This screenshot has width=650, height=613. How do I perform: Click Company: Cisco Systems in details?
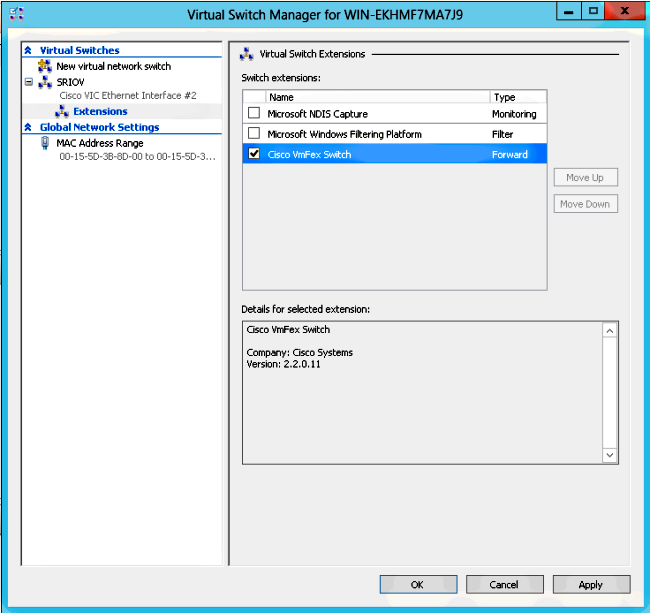click(x=299, y=352)
